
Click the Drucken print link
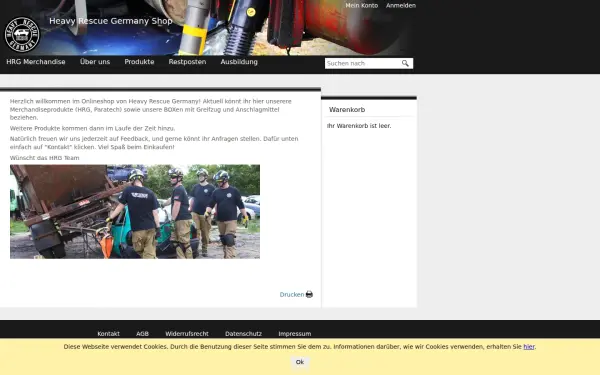pos(292,294)
